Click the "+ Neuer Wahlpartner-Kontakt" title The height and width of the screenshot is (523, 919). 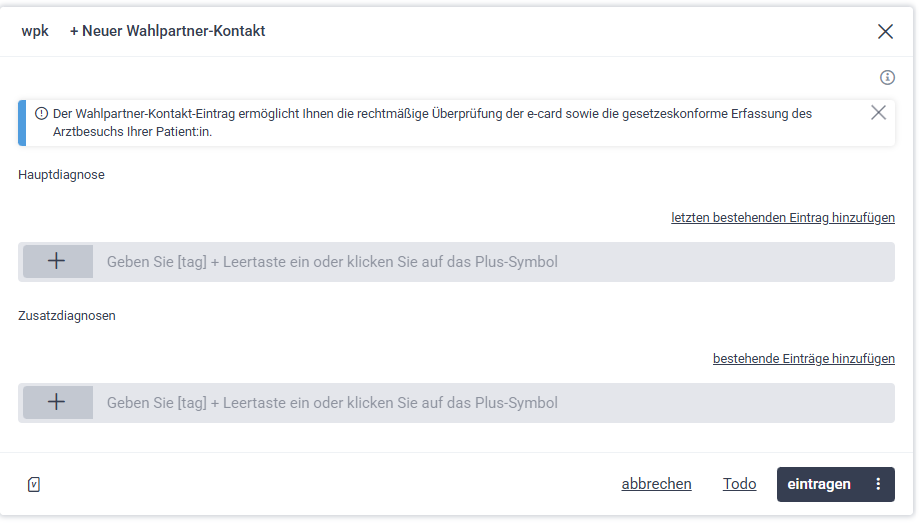167,31
